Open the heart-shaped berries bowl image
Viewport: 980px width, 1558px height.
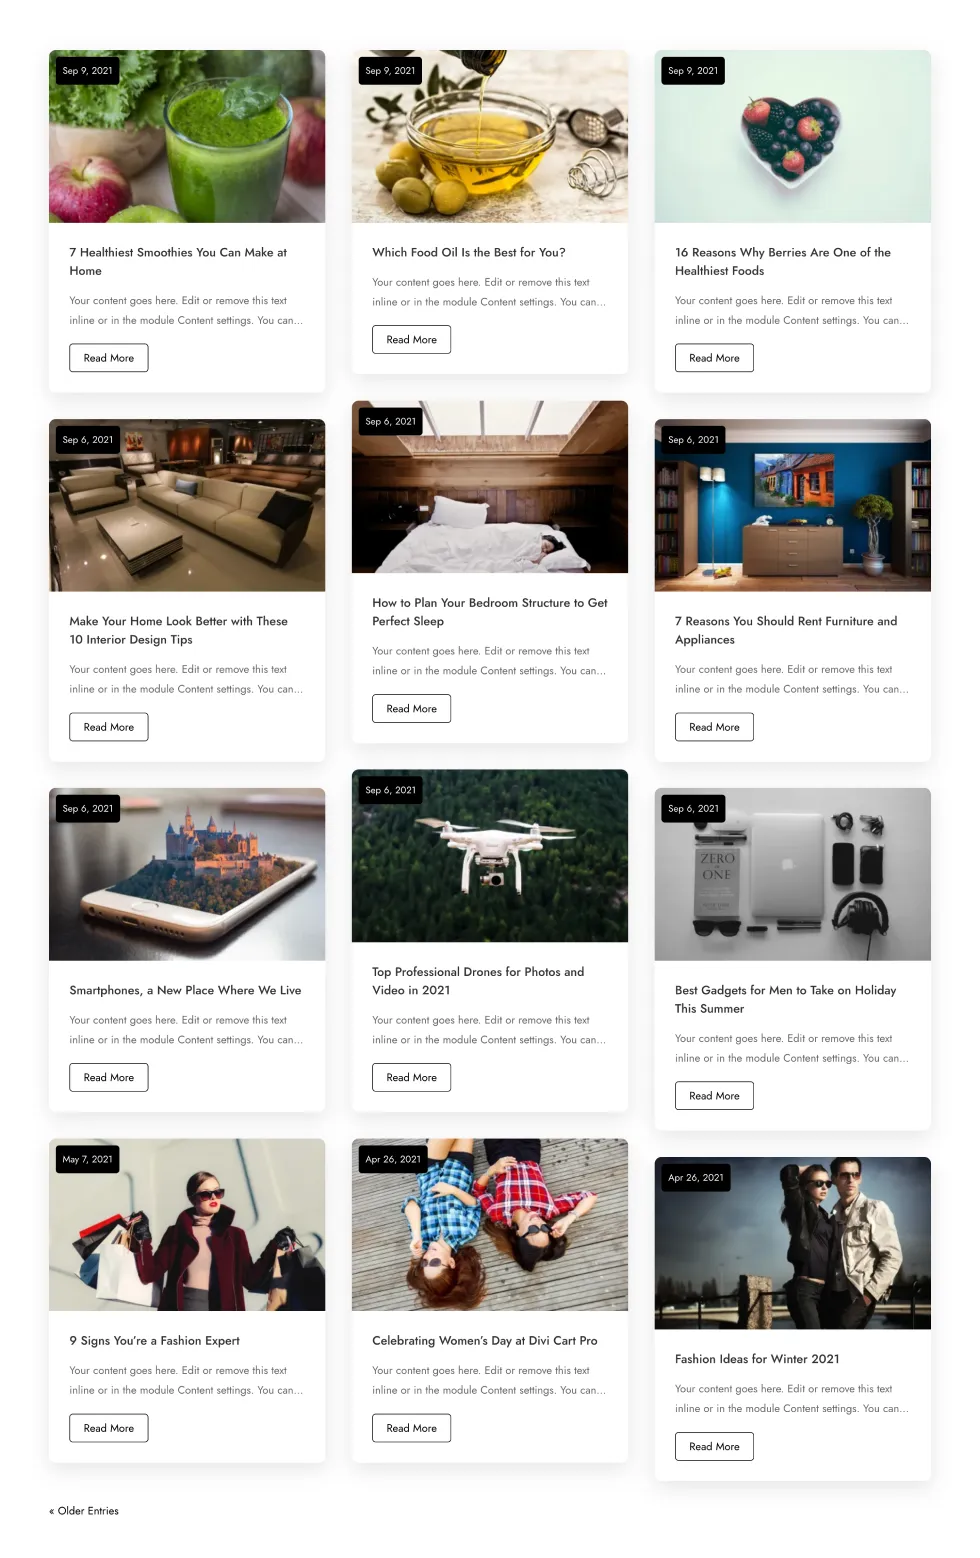792,136
